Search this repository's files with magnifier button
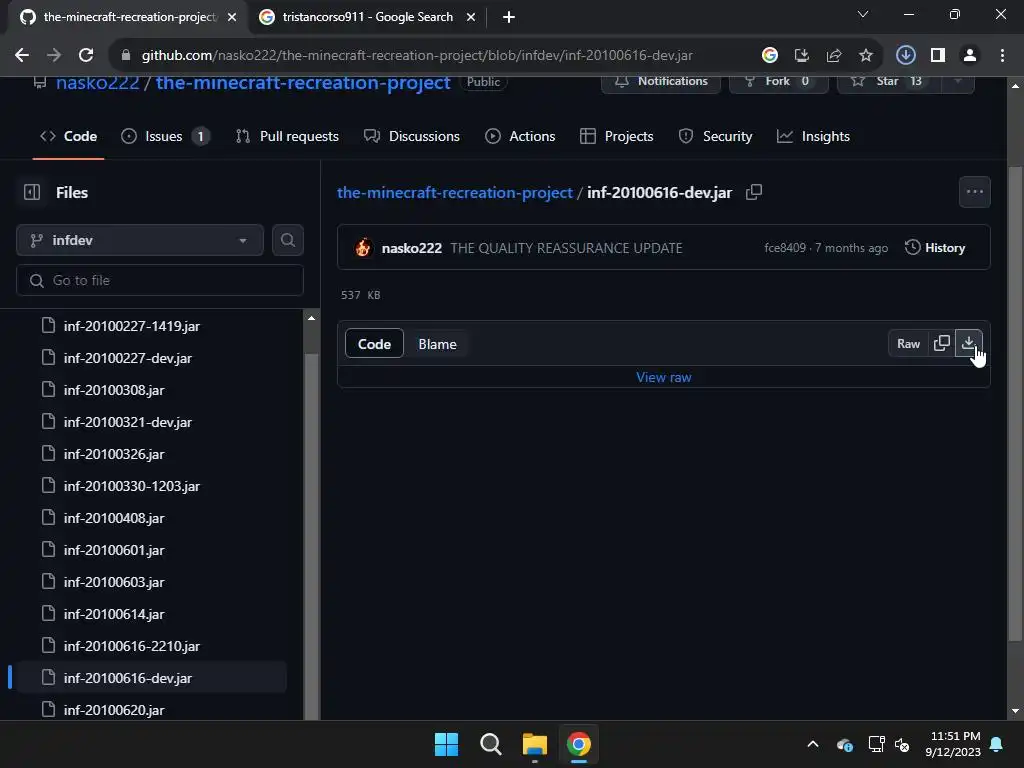This screenshot has width=1024, height=768. [x=287, y=240]
